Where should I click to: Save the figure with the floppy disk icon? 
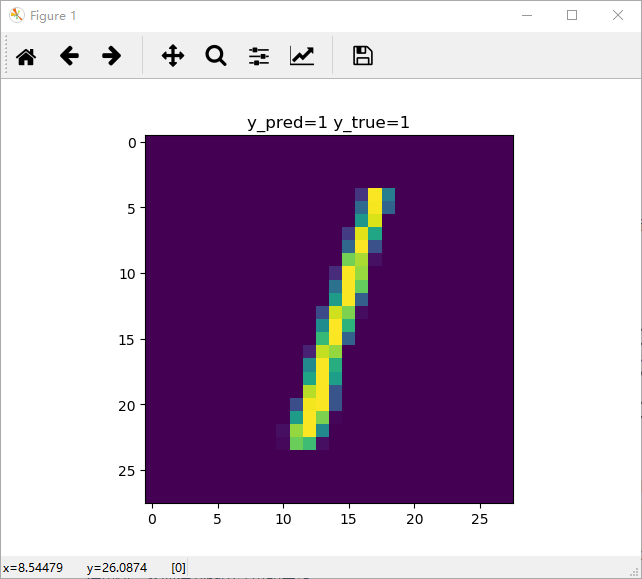coord(363,56)
